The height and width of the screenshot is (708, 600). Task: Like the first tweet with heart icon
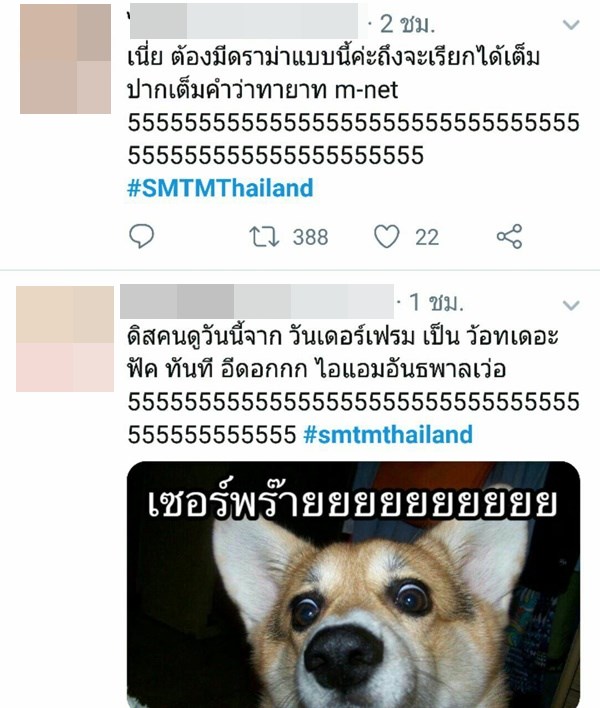387,237
